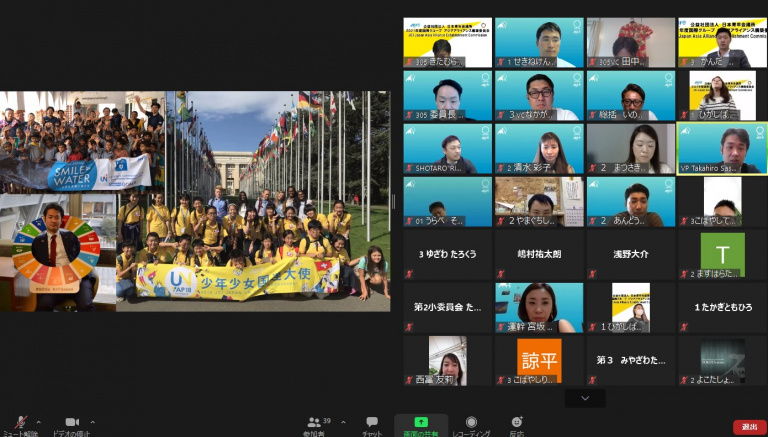
Task: Expand audio options arrow beside microphone
Action: click(x=40, y=421)
